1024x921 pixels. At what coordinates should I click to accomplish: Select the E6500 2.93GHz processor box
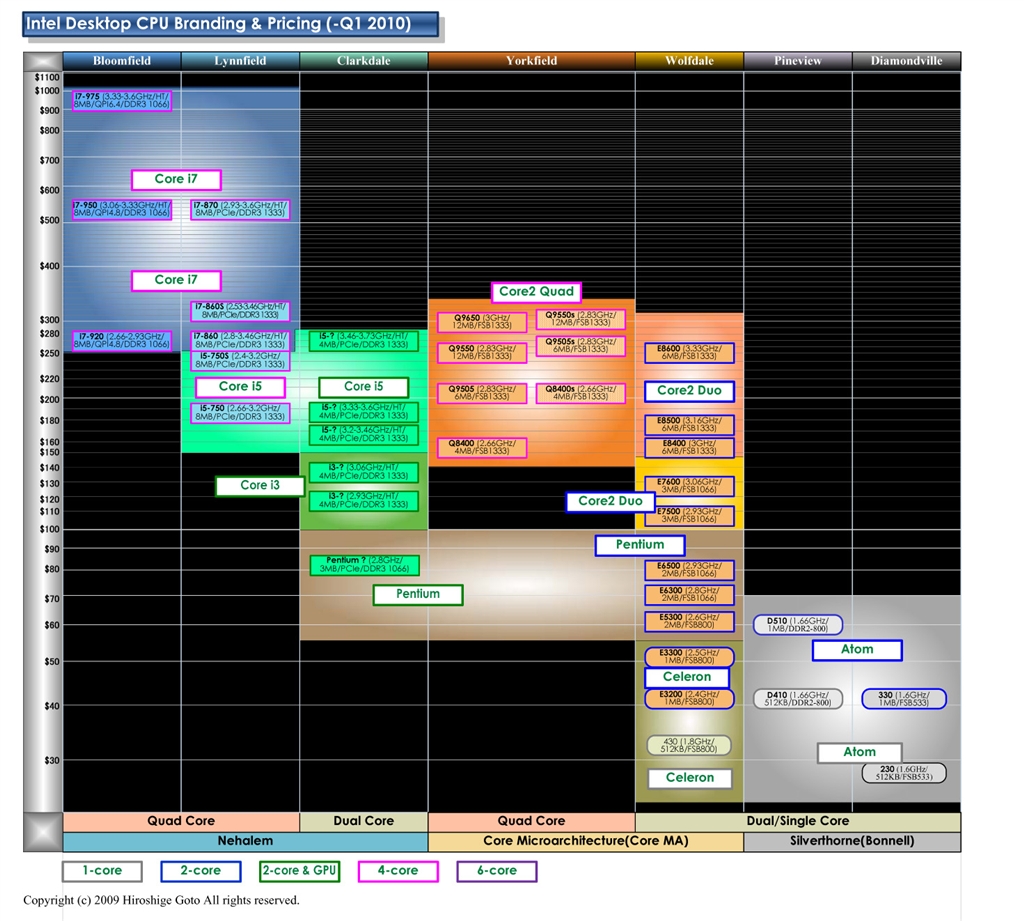pyautogui.click(x=689, y=570)
